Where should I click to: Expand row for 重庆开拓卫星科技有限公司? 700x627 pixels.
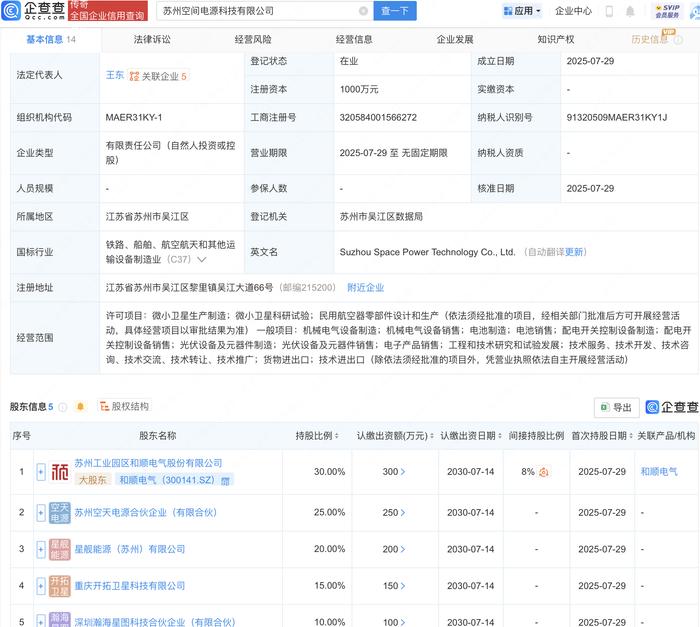pyautogui.click(x=41, y=586)
